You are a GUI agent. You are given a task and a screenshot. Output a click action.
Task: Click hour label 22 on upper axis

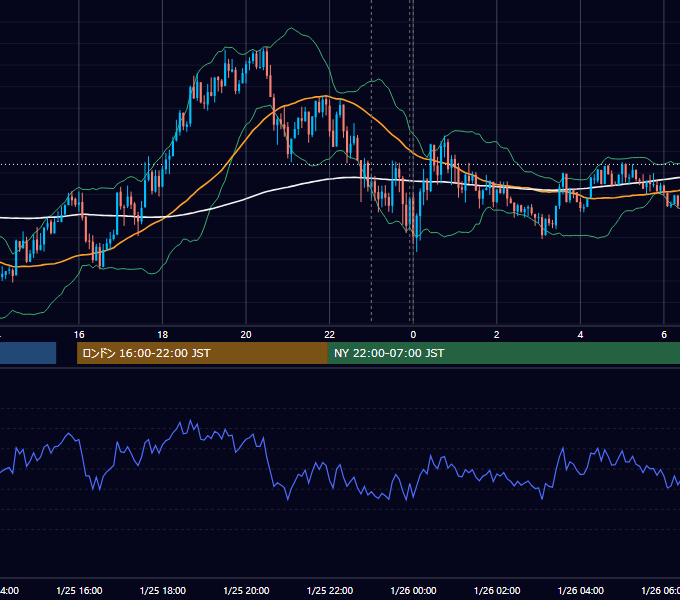click(330, 335)
